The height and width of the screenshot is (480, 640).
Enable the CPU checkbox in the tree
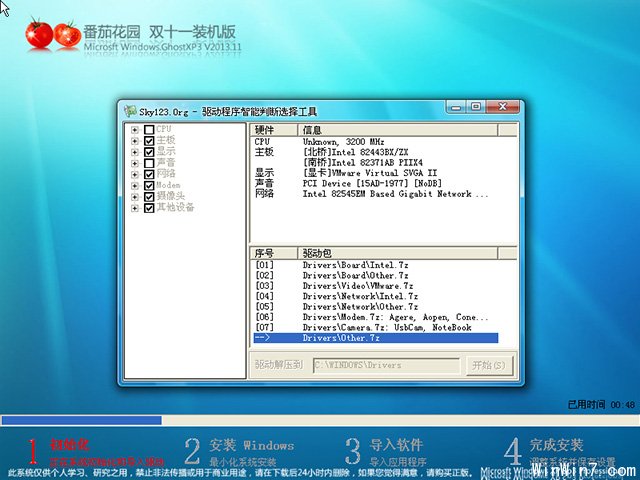click(x=149, y=130)
